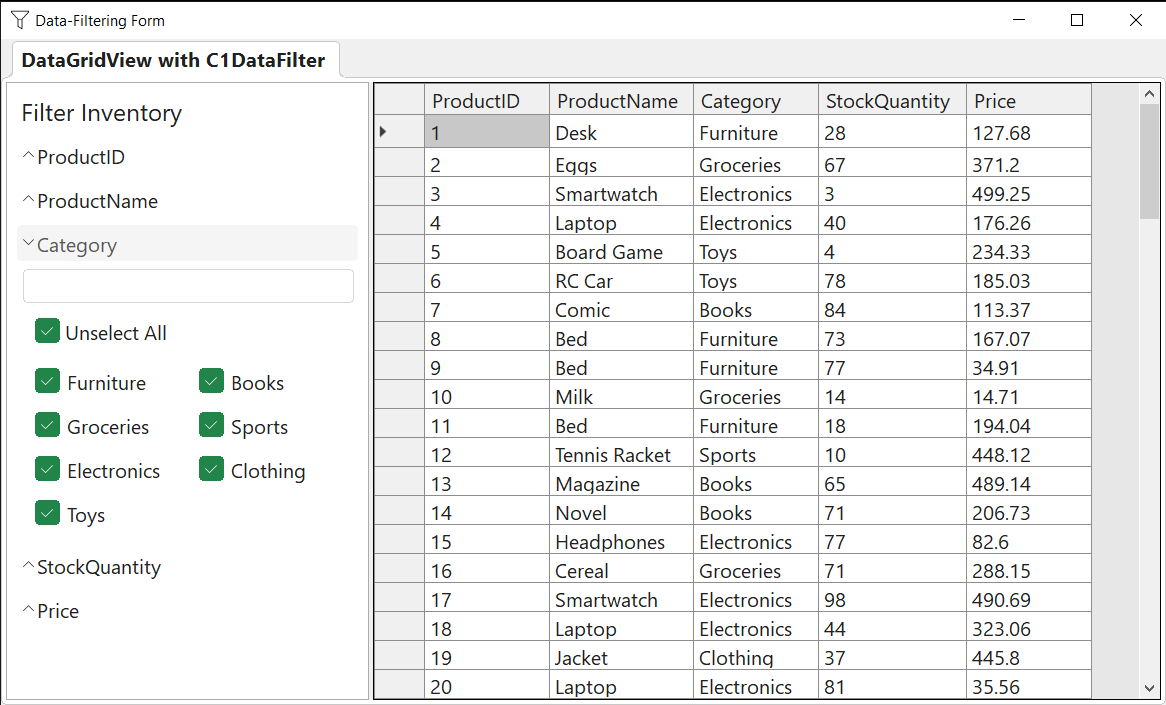Image resolution: width=1166 pixels, height=705 pixels.
Task: Click the Price column header
Action: pos(1029,100)
